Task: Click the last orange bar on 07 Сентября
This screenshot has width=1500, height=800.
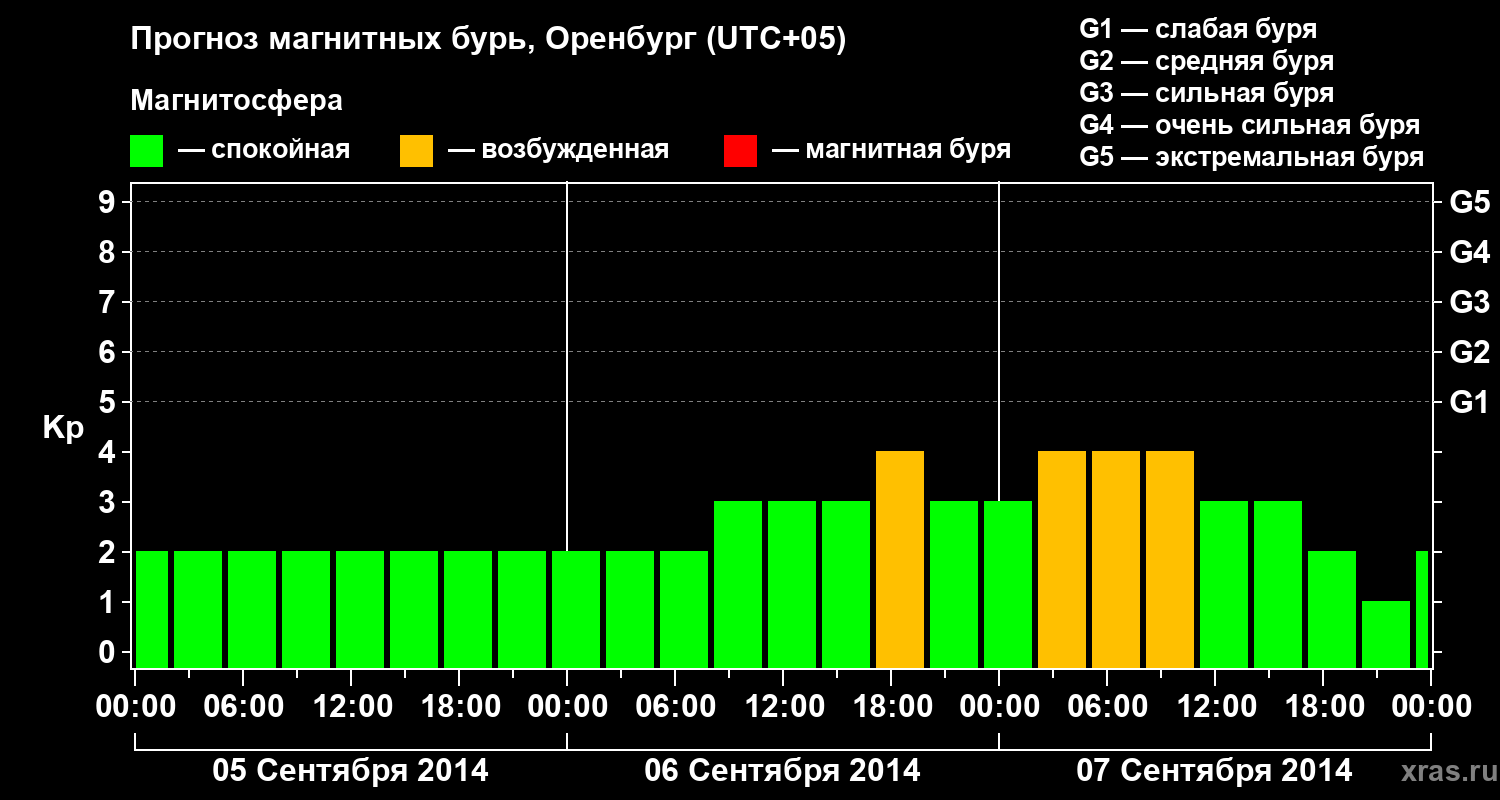Action: tap(1170, 559)
